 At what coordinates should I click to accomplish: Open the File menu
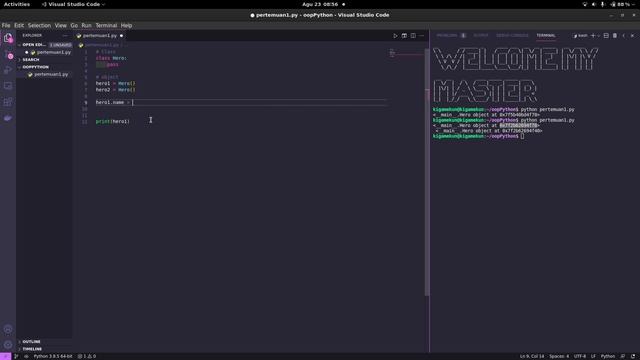pos(6,25)
